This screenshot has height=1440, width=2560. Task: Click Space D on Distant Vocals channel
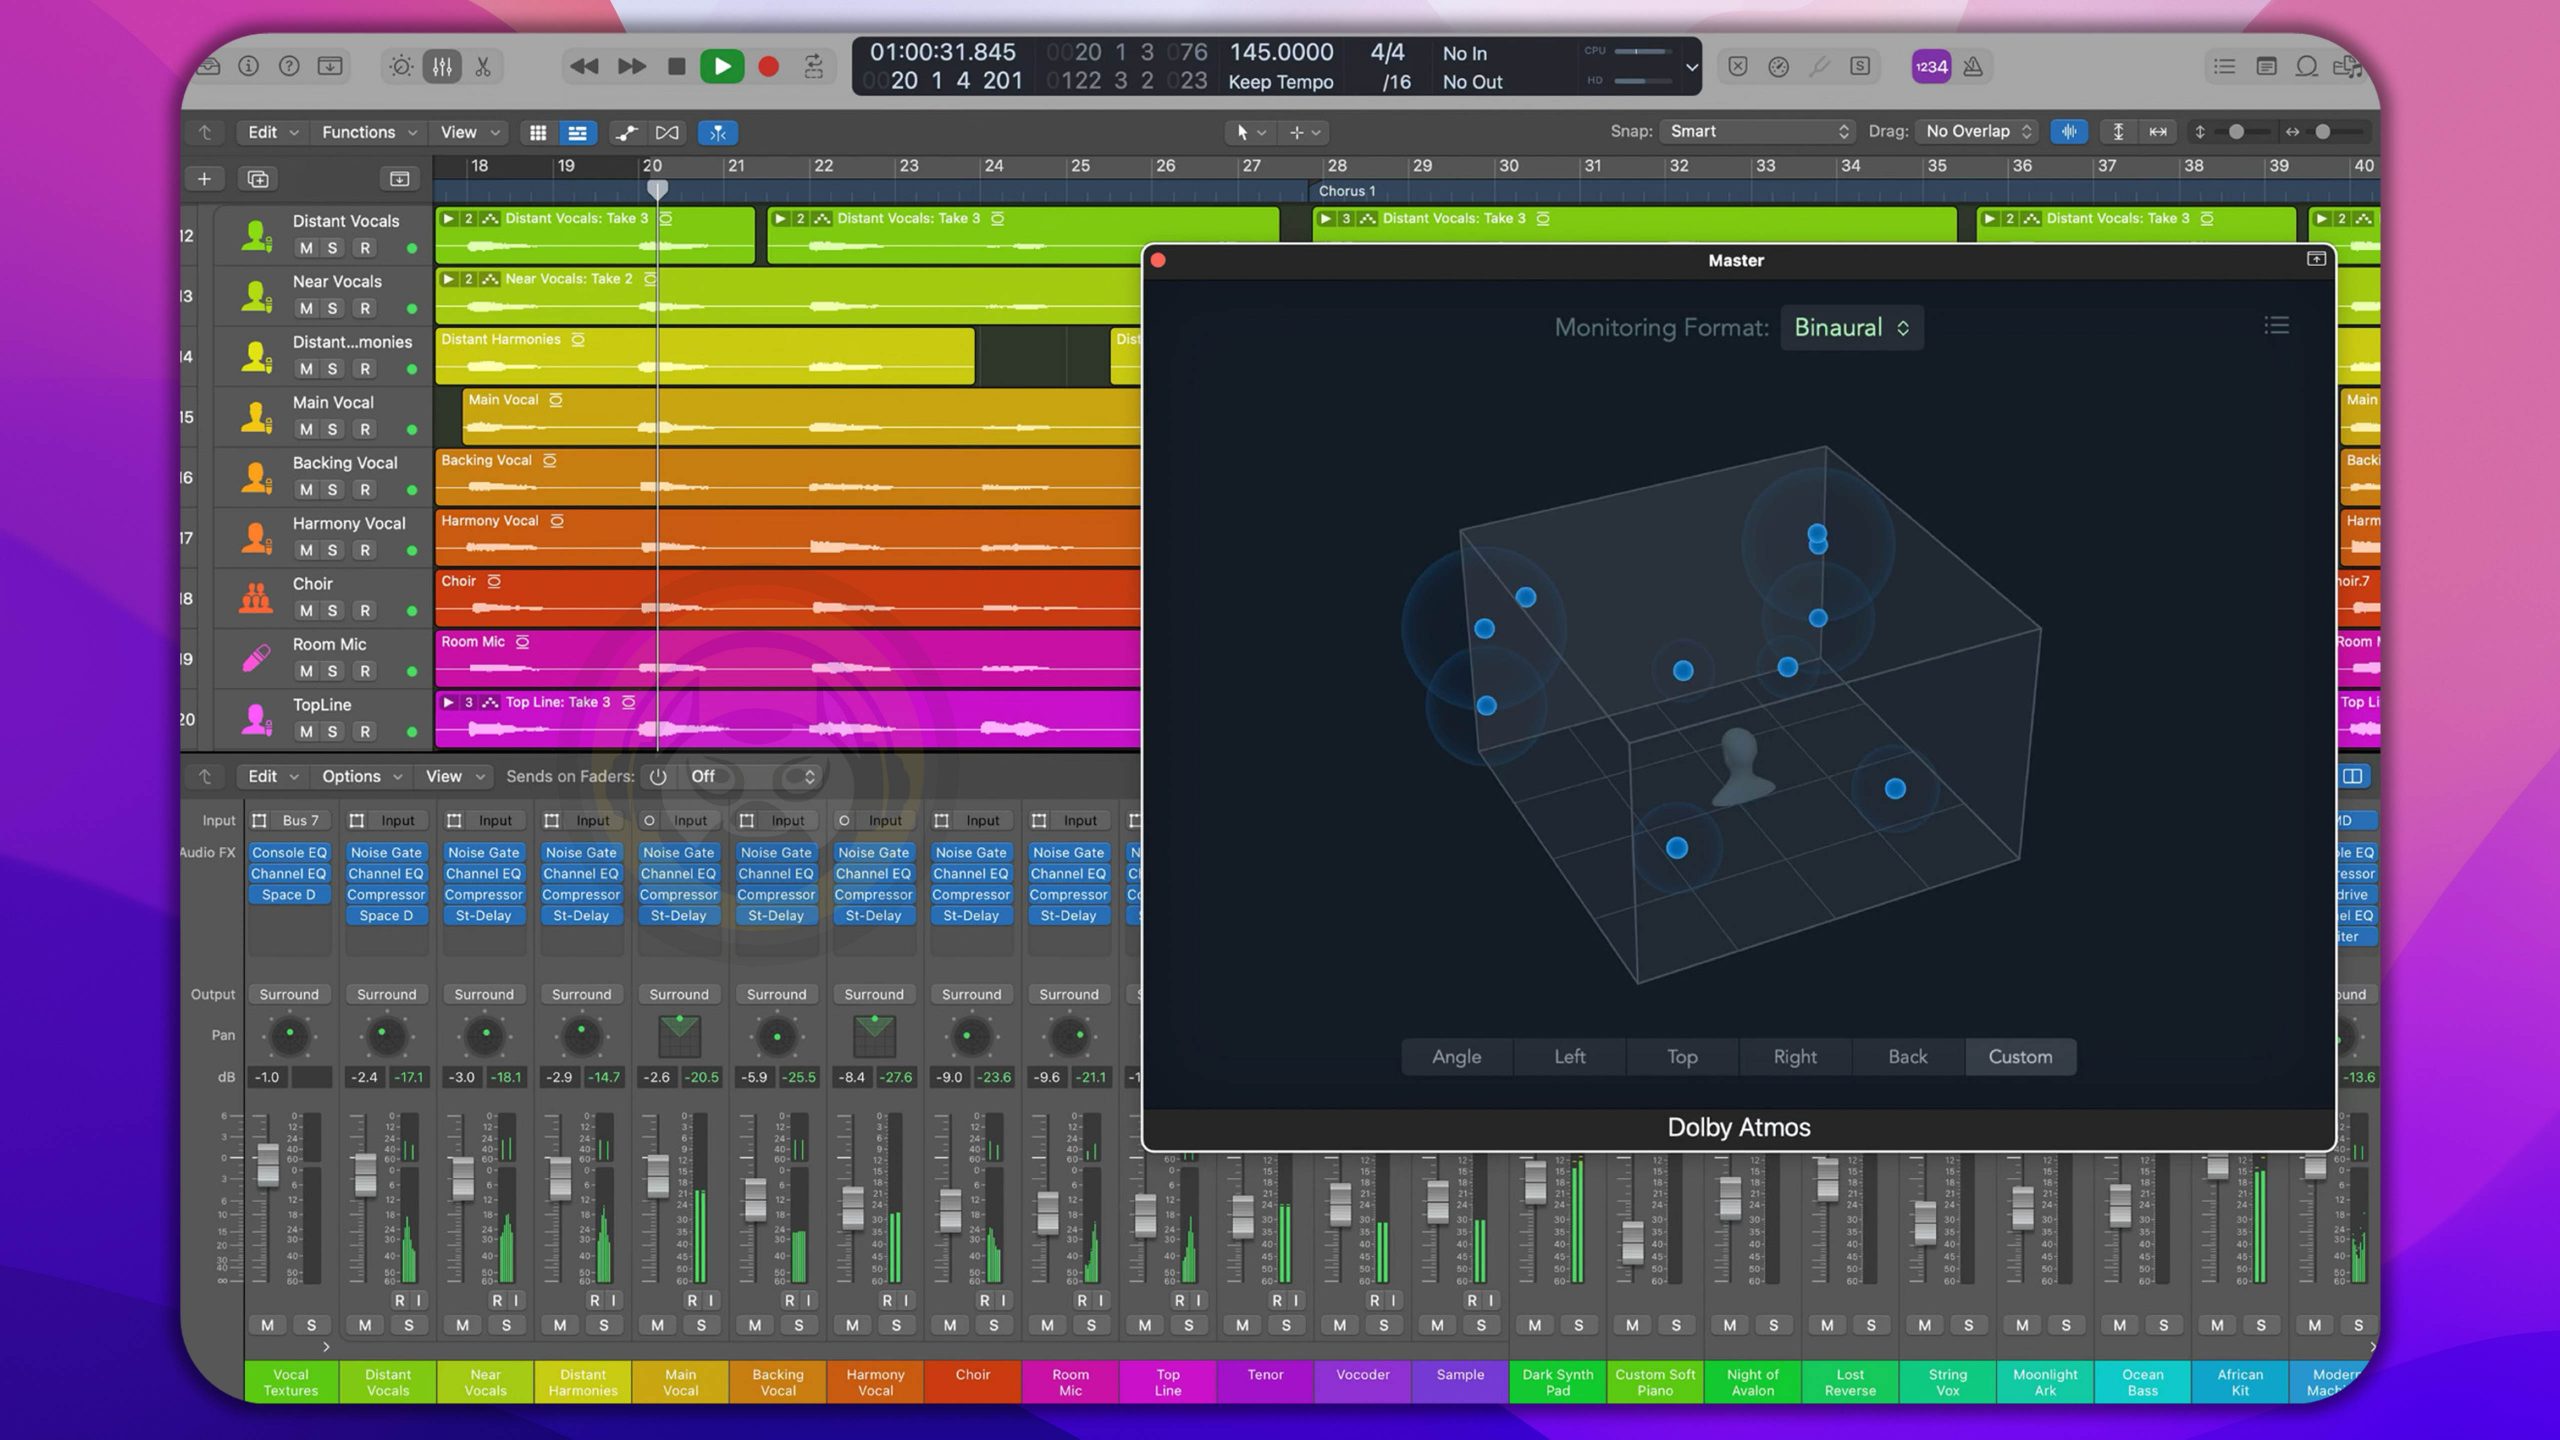tap(386, 915)
